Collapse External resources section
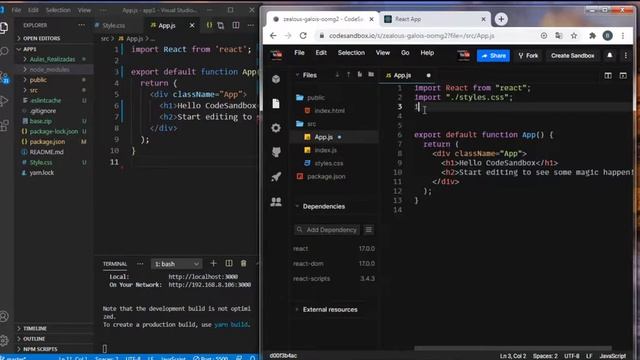 tap(329, 309)
